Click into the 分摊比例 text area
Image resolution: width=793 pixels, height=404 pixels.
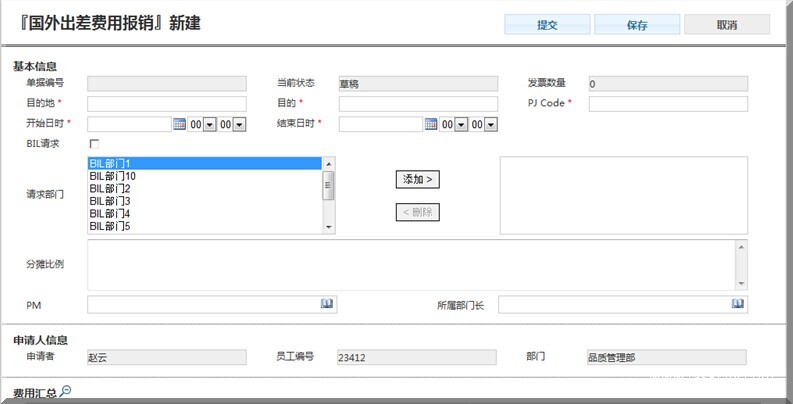tap(412, 265)
